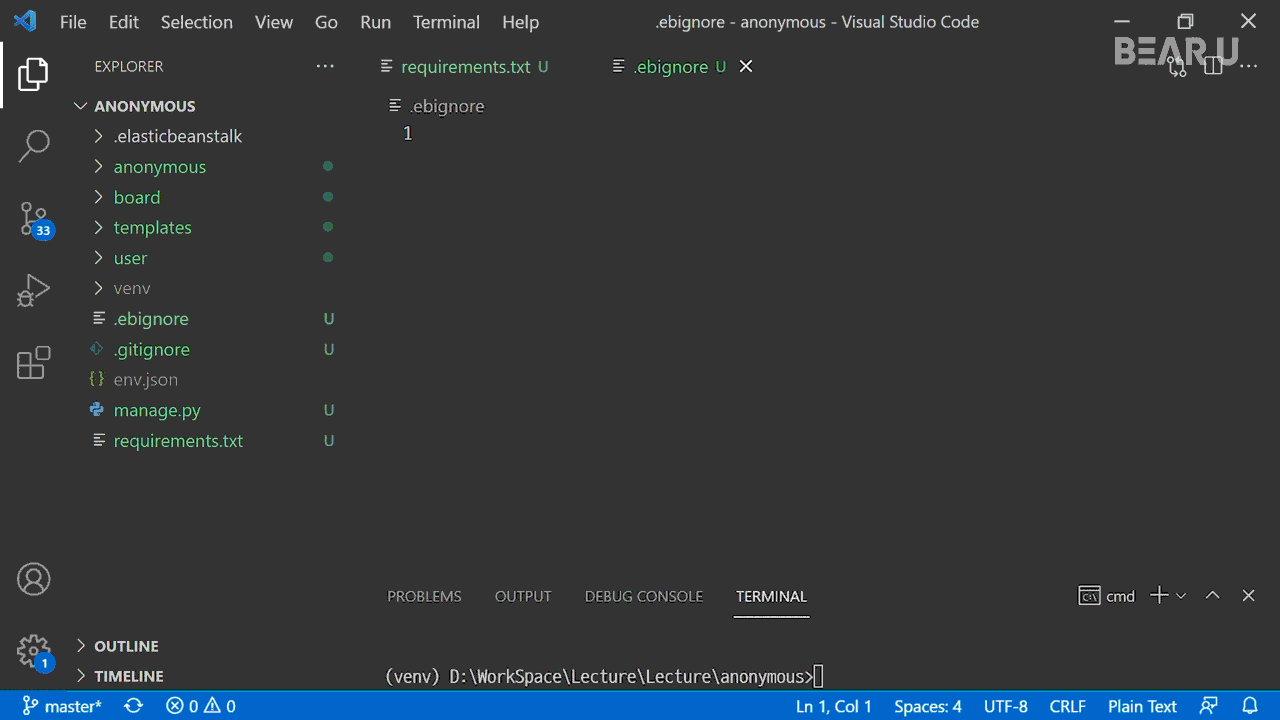Open the Manage gear menu

34,652
